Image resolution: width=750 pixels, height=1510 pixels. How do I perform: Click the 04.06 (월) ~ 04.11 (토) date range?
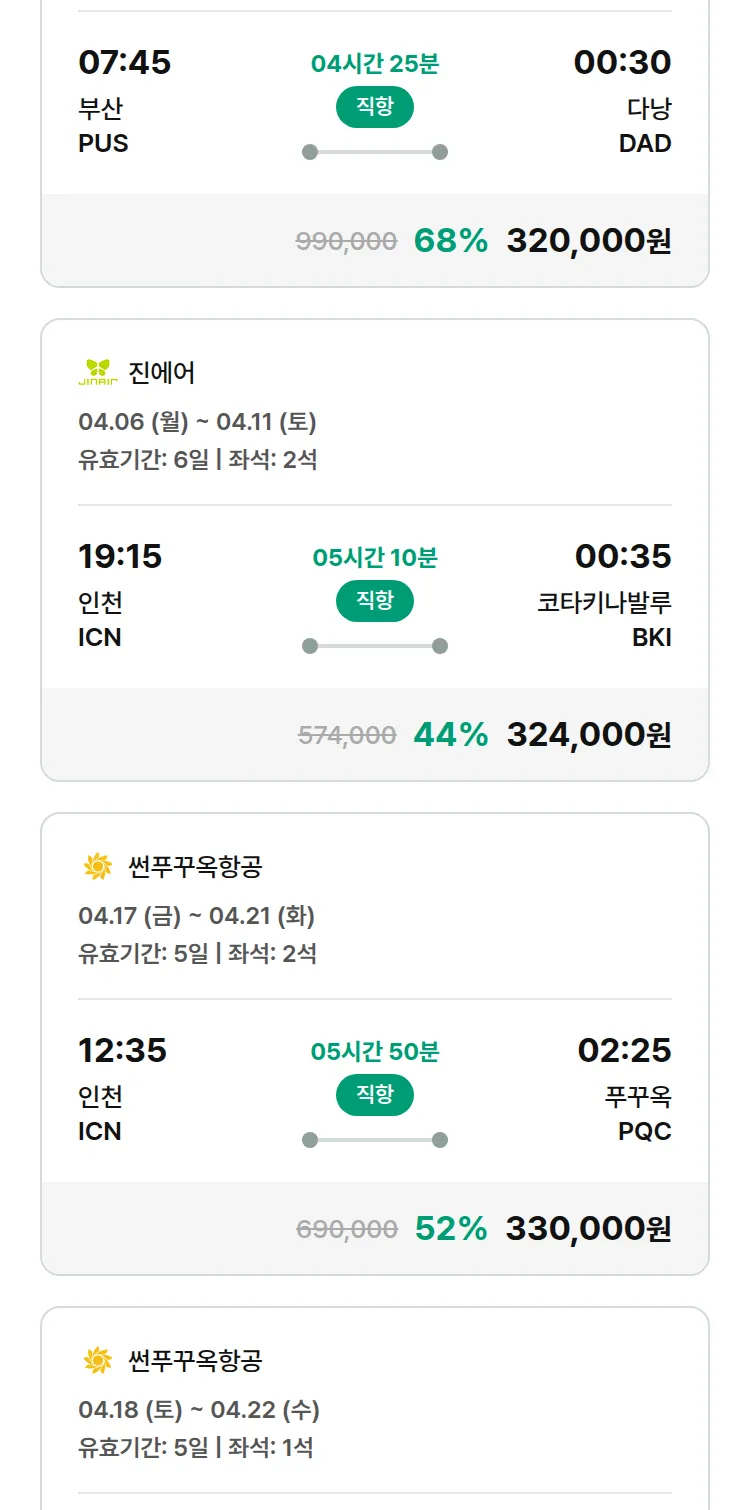(x=197, y=422)
